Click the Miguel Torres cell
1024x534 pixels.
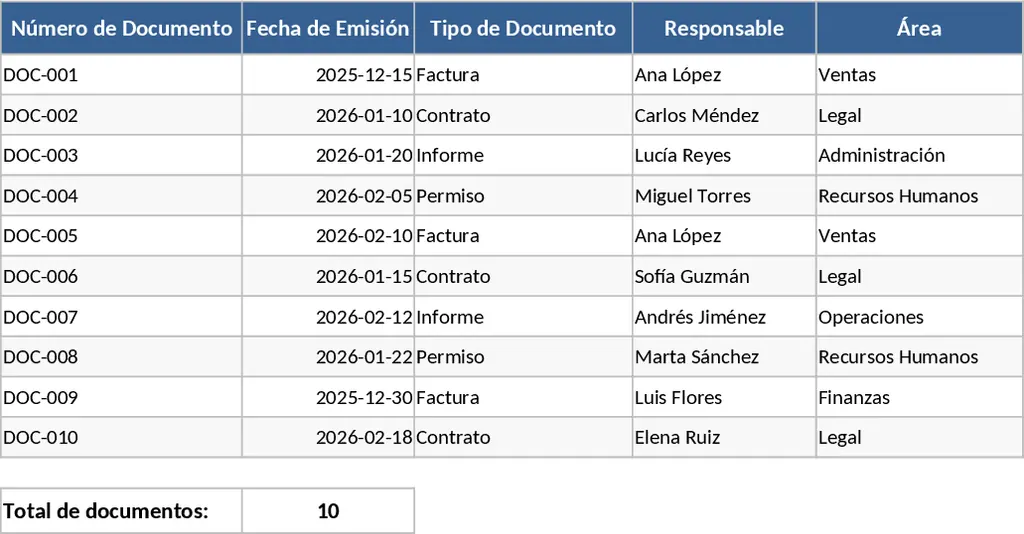click(x=724, y=196)
